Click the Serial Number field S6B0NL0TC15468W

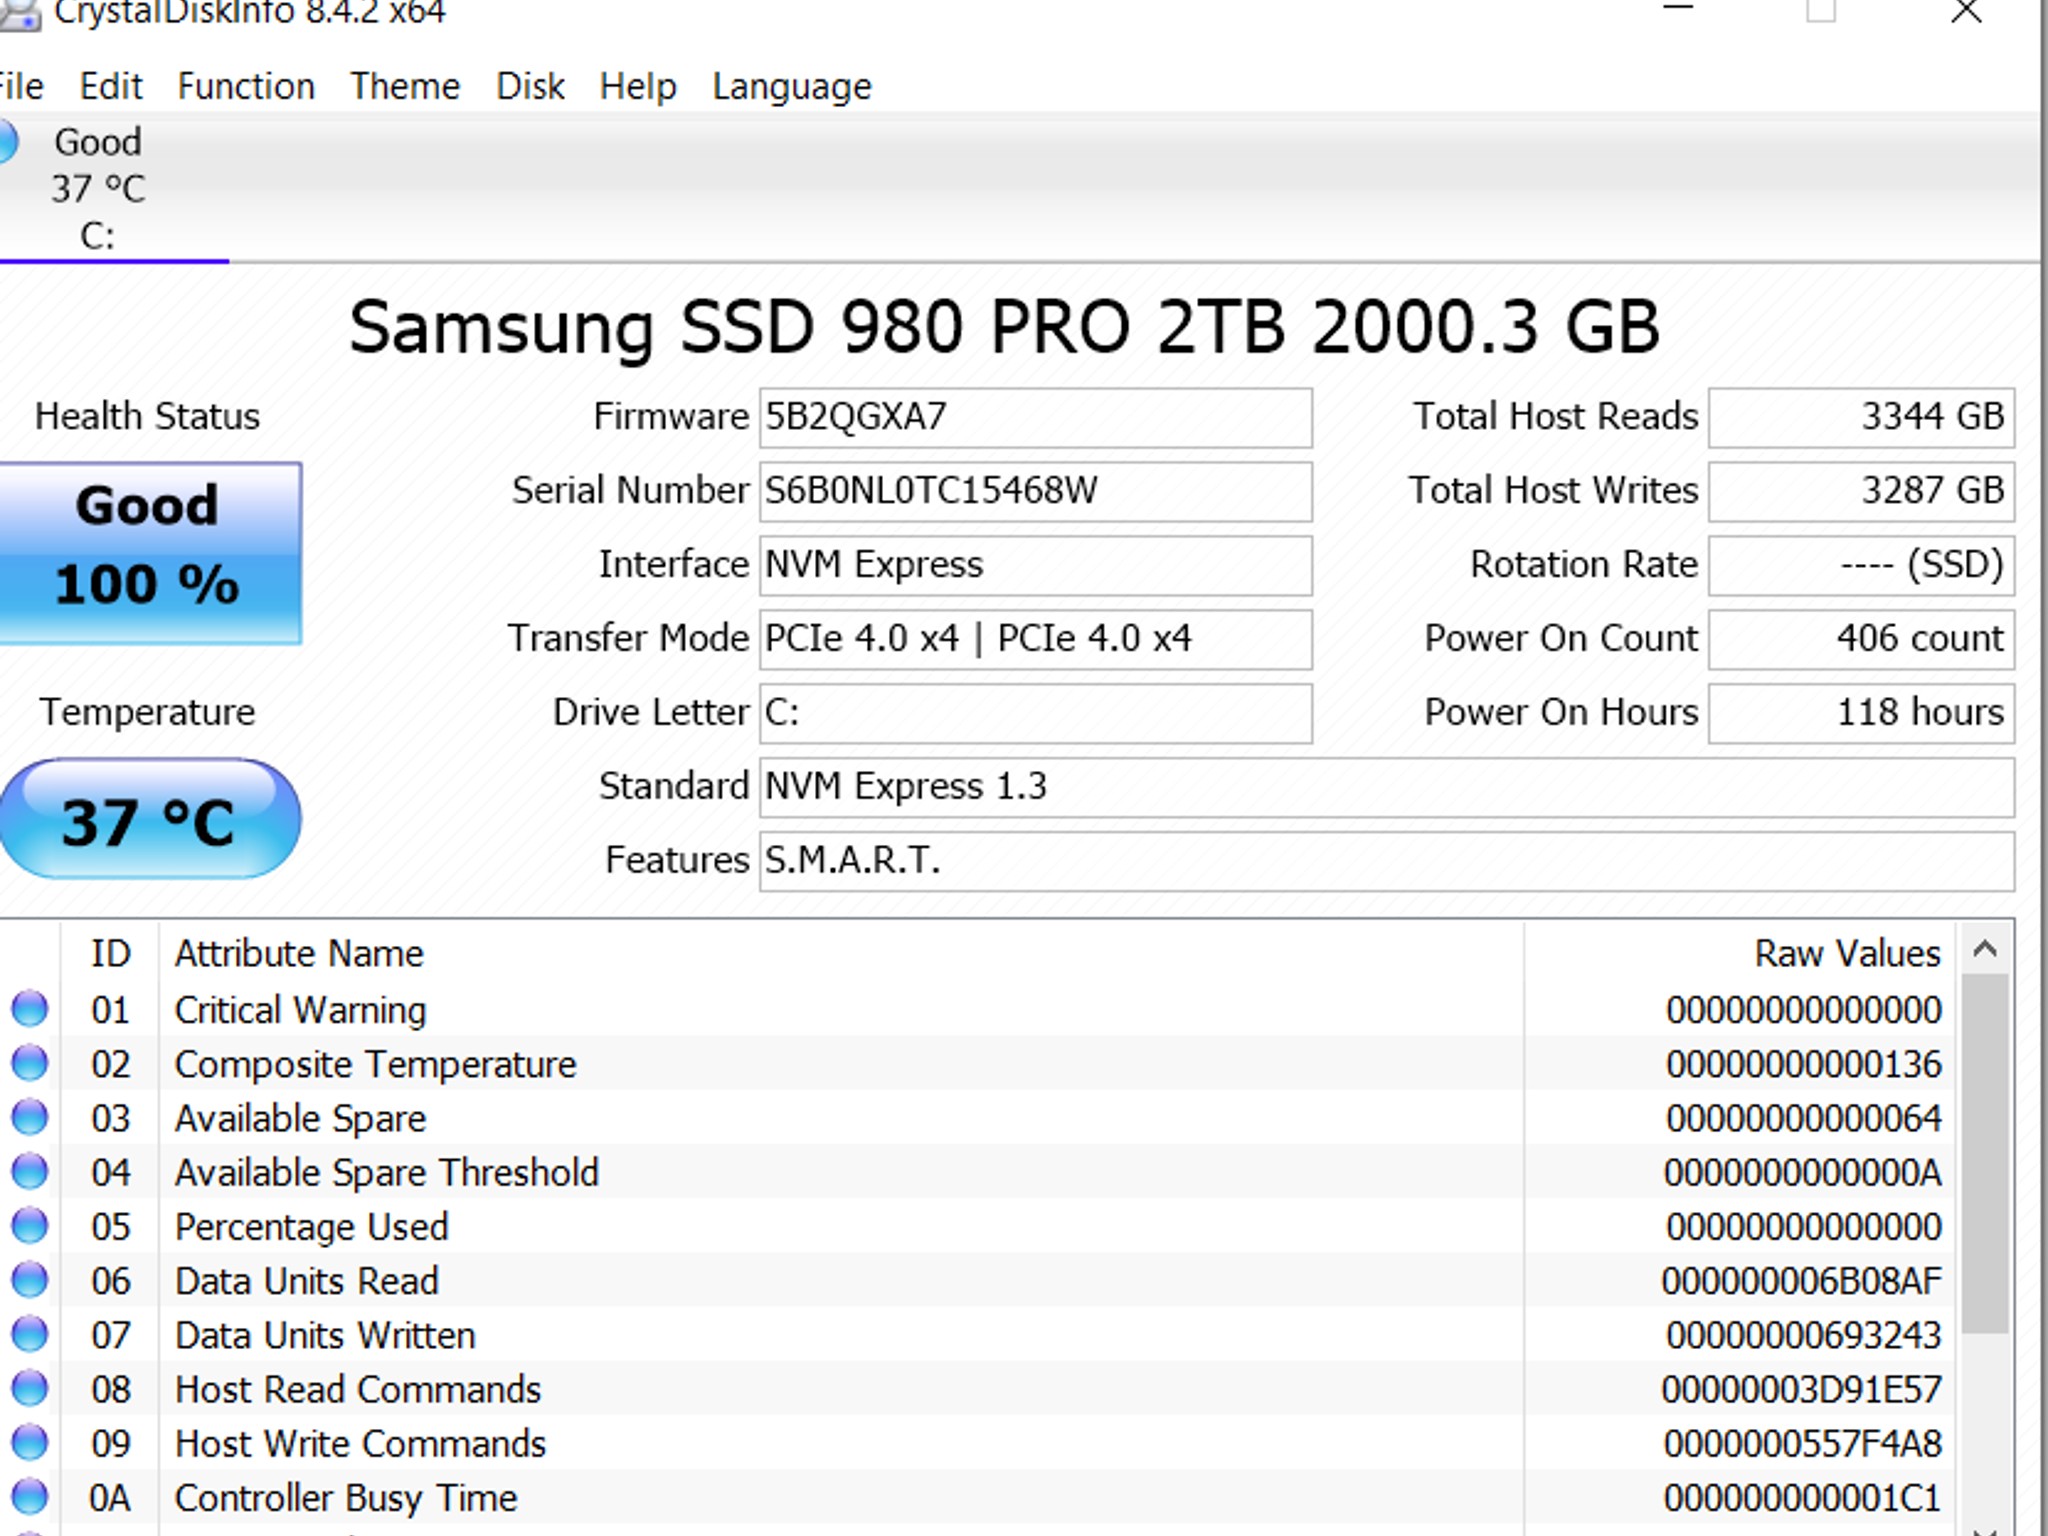(1036, 491)
